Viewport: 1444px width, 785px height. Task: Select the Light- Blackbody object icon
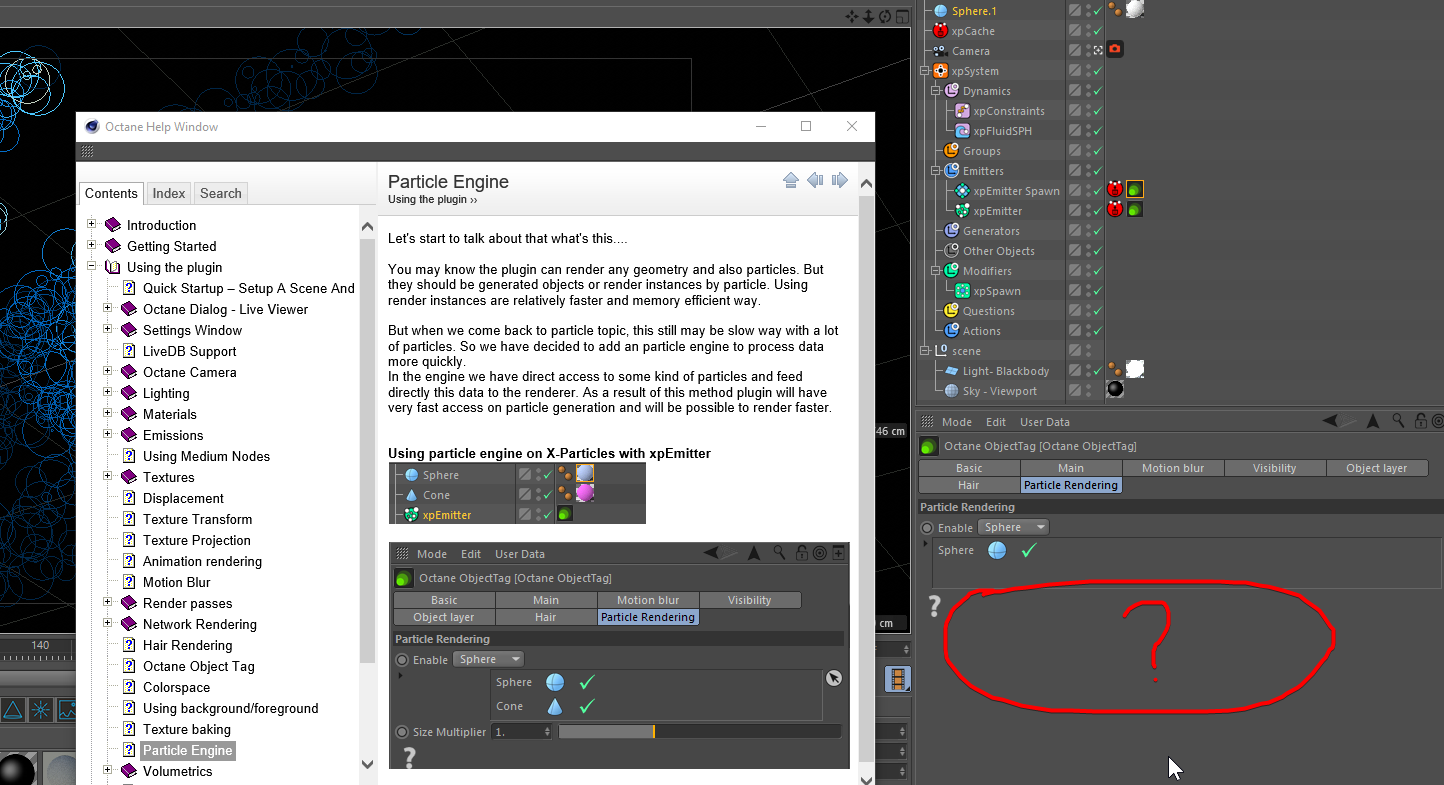(x=951, y=371)
